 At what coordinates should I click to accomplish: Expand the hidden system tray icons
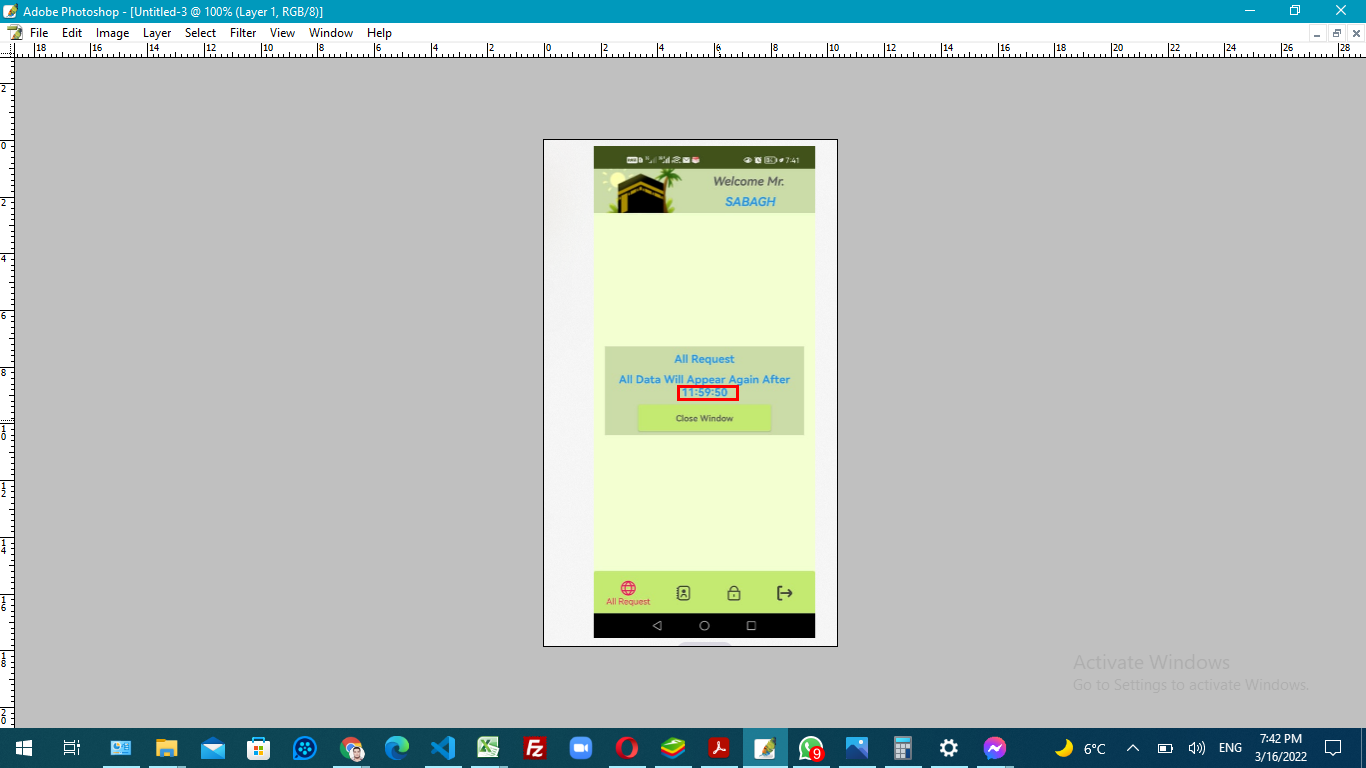point(1133,748)
